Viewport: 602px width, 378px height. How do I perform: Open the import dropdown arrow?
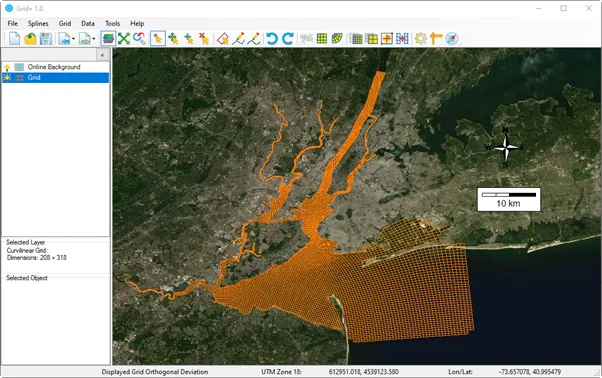click(x=73, y=39)
